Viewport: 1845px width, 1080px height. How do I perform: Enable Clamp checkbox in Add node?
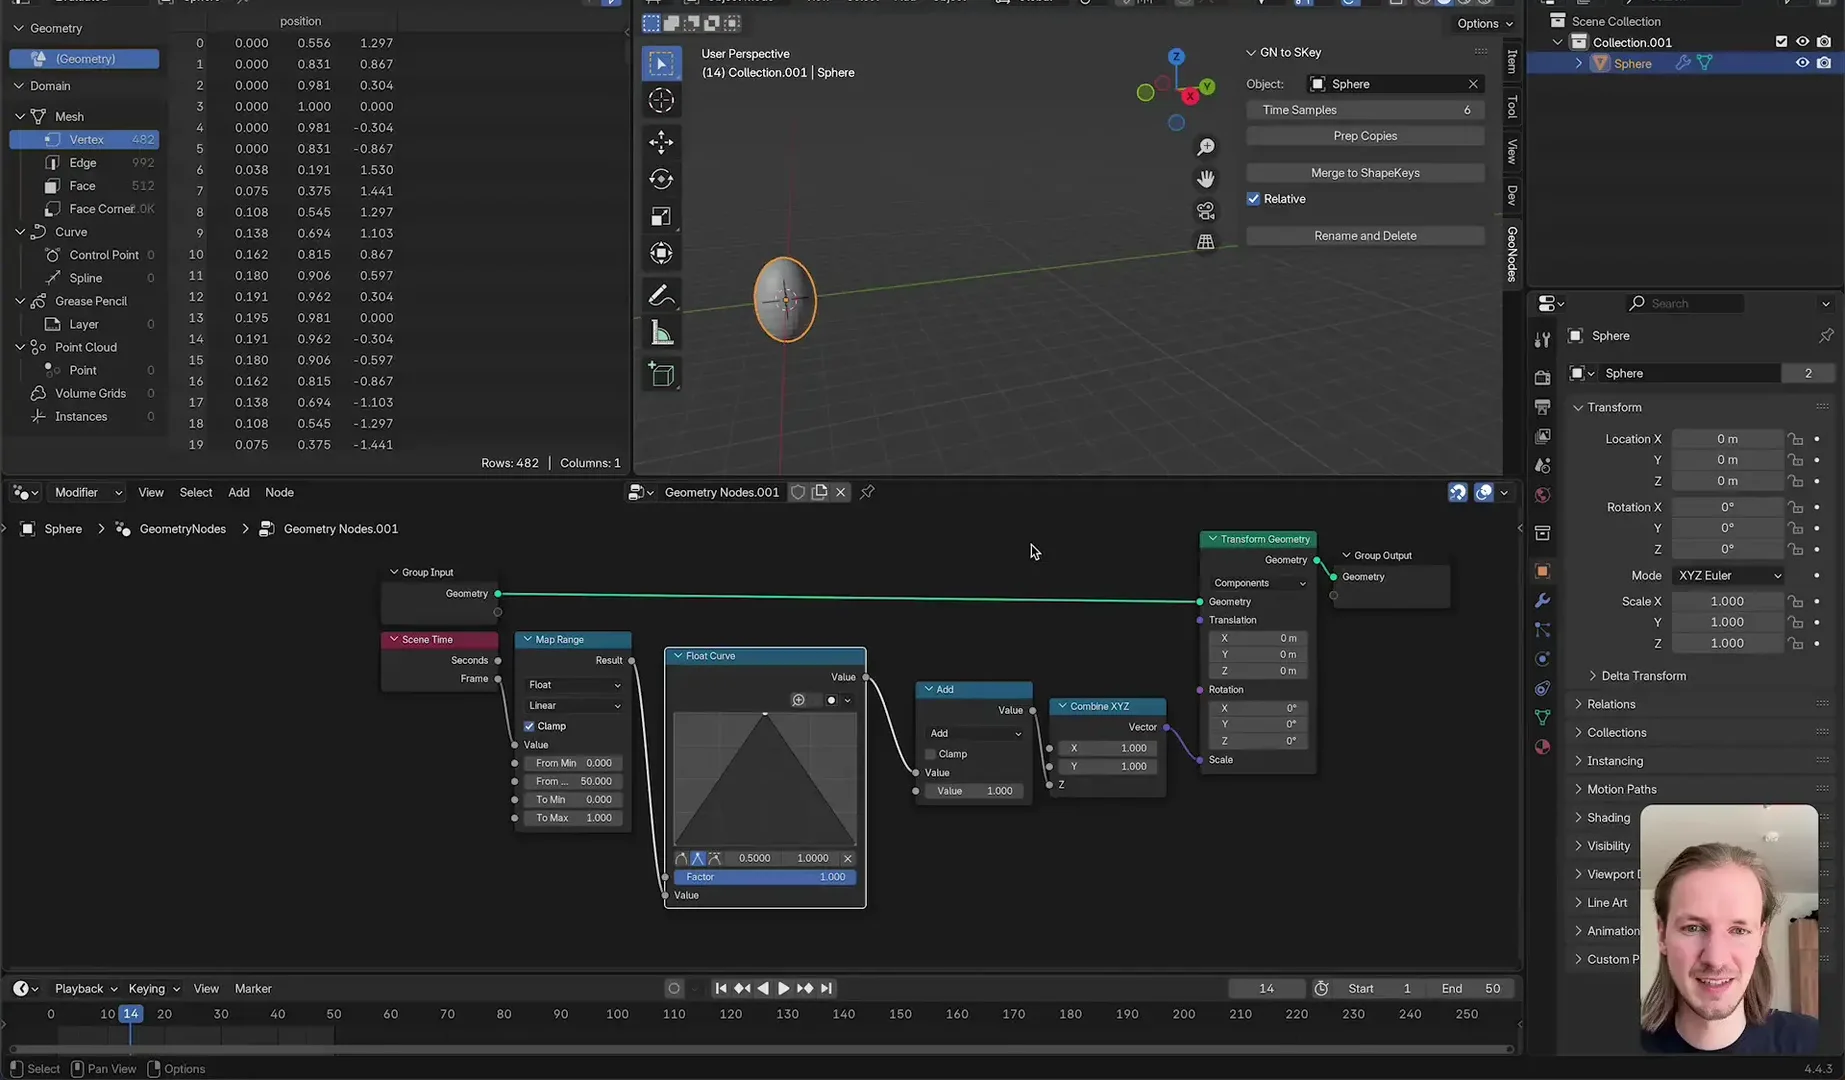click(930, 754)
